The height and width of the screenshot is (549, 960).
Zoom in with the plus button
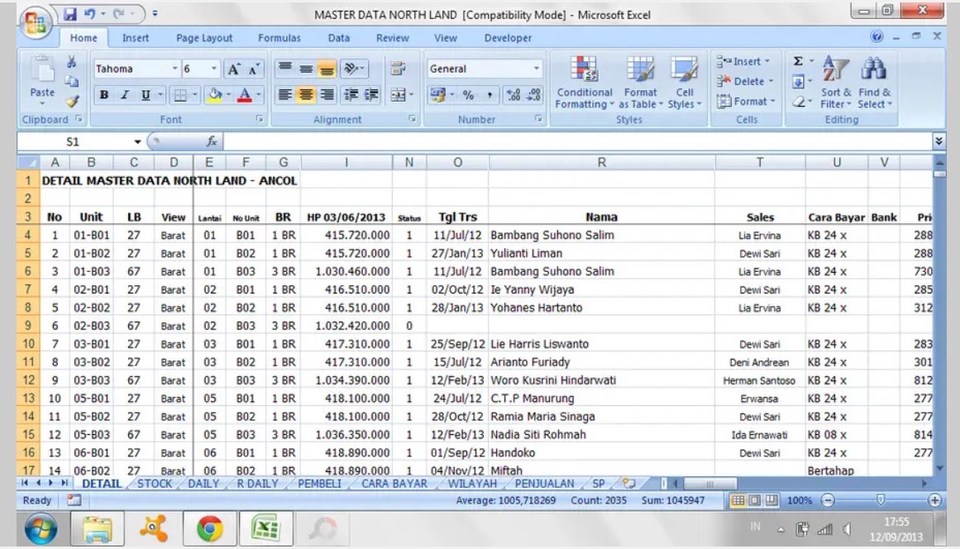(935, 501)
